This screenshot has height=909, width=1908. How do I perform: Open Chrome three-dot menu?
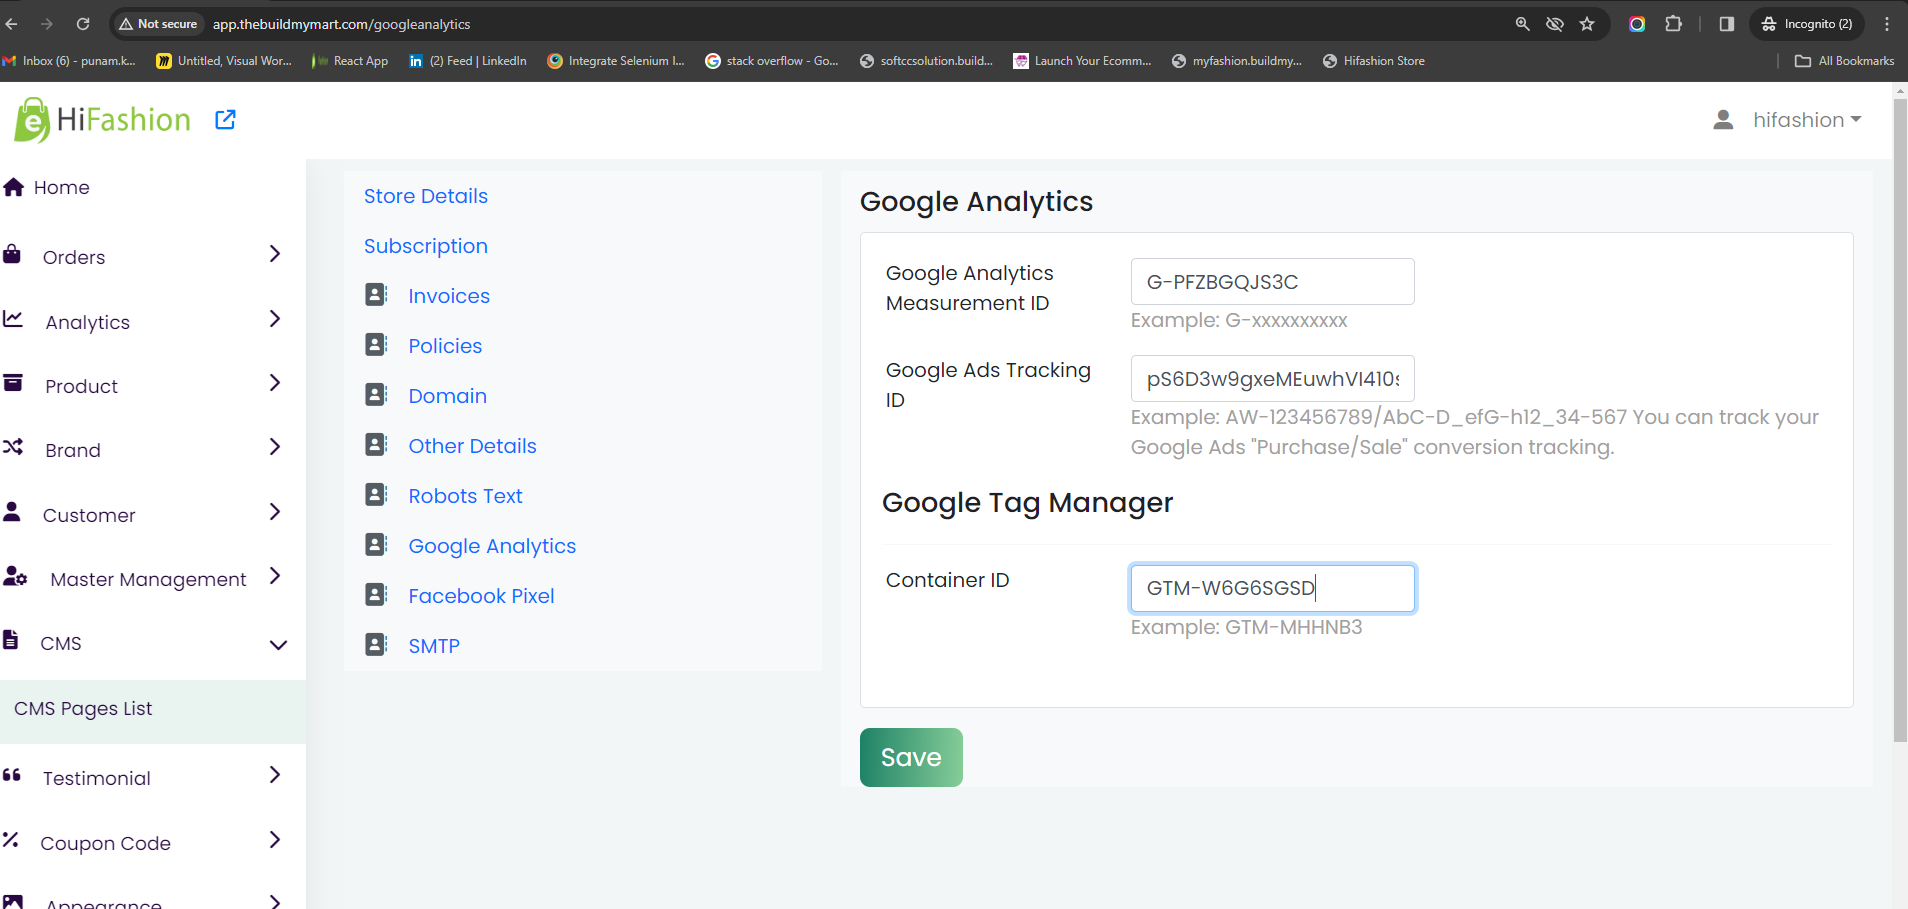click(1887, 24)
